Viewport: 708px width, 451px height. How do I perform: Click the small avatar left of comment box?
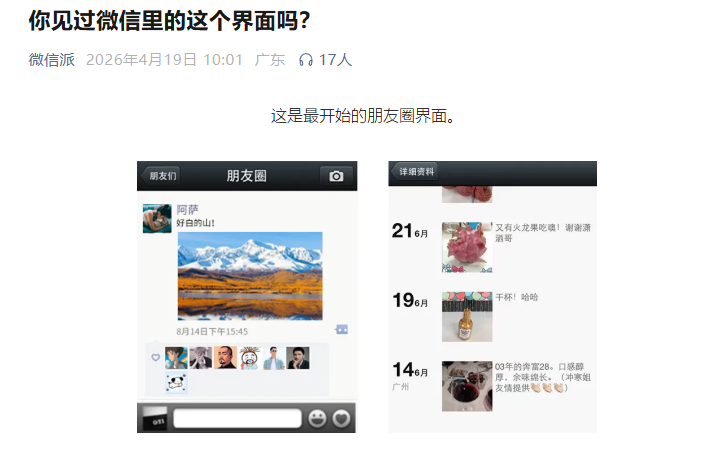(x=155, y=418)
